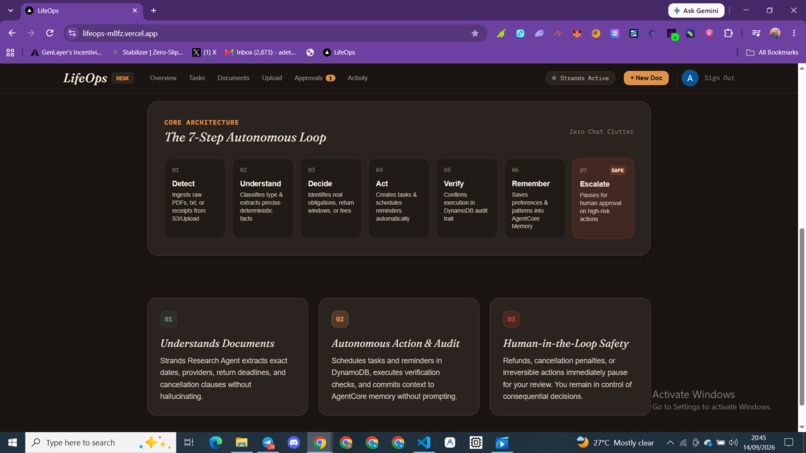The image size is (806, 453).
Task: View the Activity page
Action: 358,78
